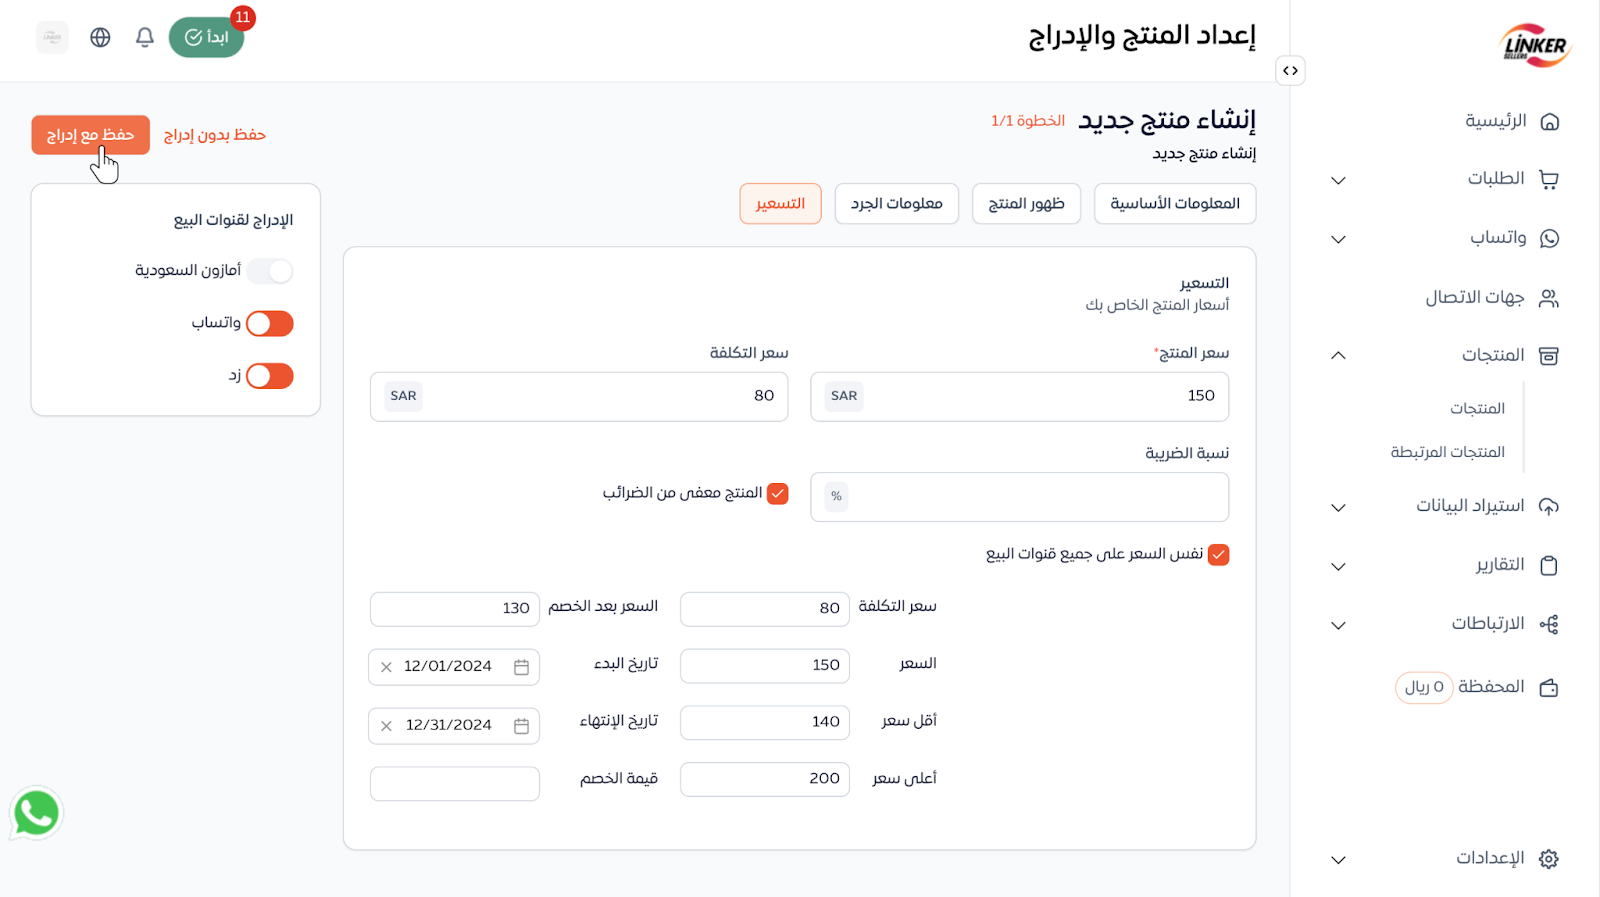Click حفظ بدون إدراج link
The height and width of the screenshot is (897, 1600).
(x=215, y=135)
